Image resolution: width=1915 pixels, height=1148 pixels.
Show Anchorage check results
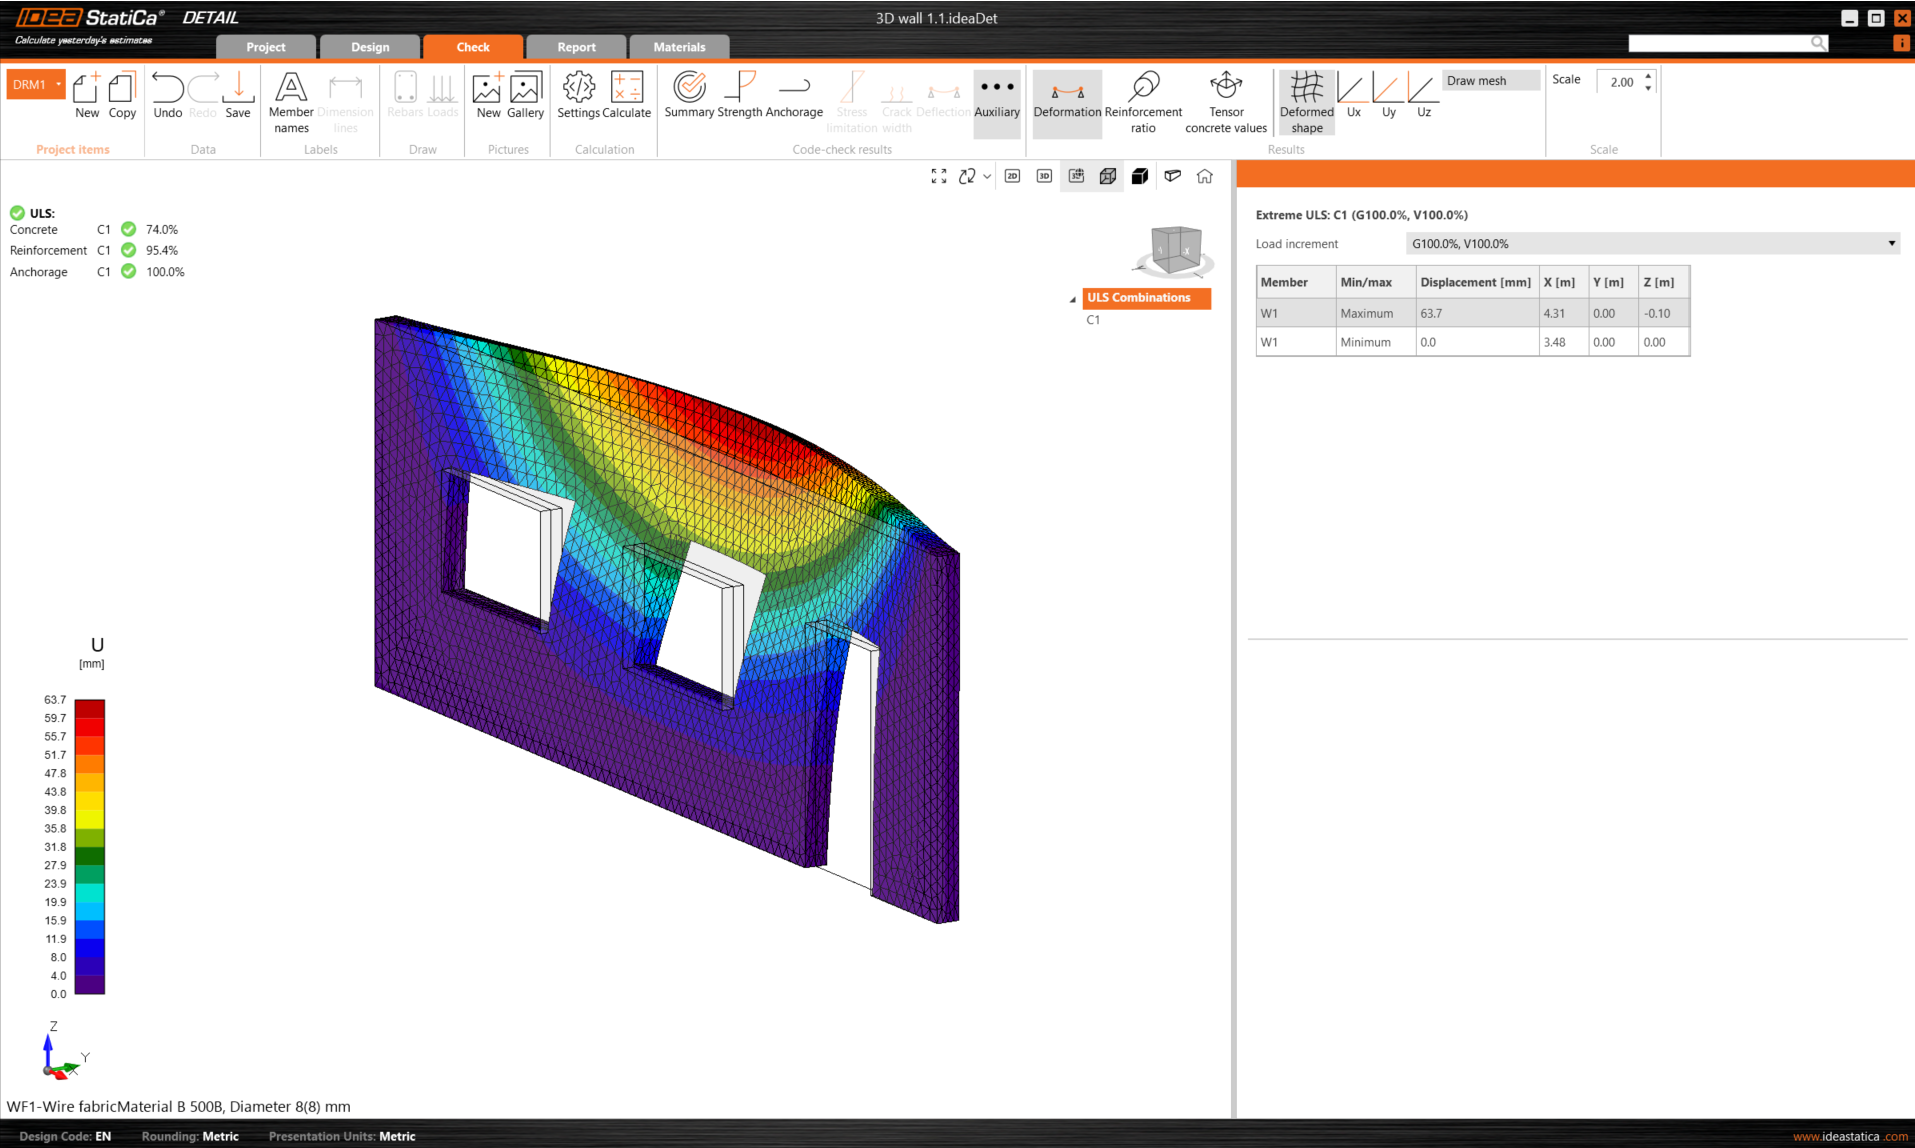tap(794, 95)
